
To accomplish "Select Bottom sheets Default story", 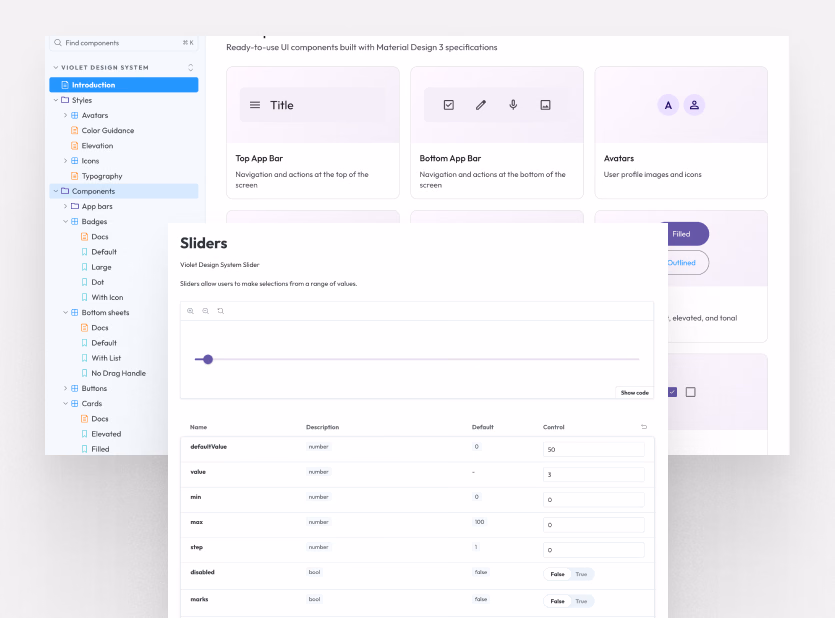I will pos(99,343).
